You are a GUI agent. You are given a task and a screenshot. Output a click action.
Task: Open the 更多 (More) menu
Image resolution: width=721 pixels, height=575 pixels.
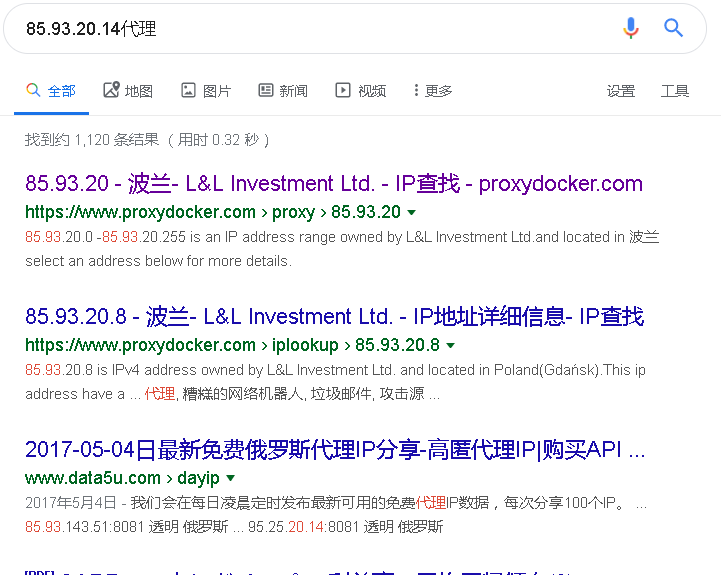433,91
